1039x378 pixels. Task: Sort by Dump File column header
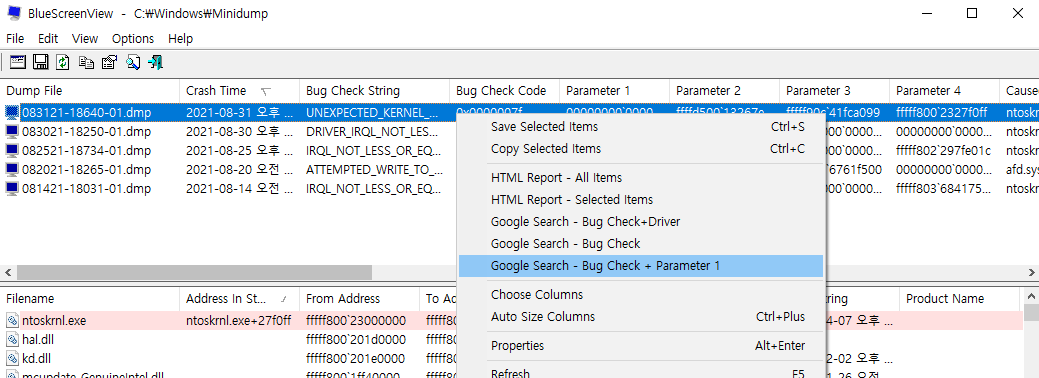(90, 91)
